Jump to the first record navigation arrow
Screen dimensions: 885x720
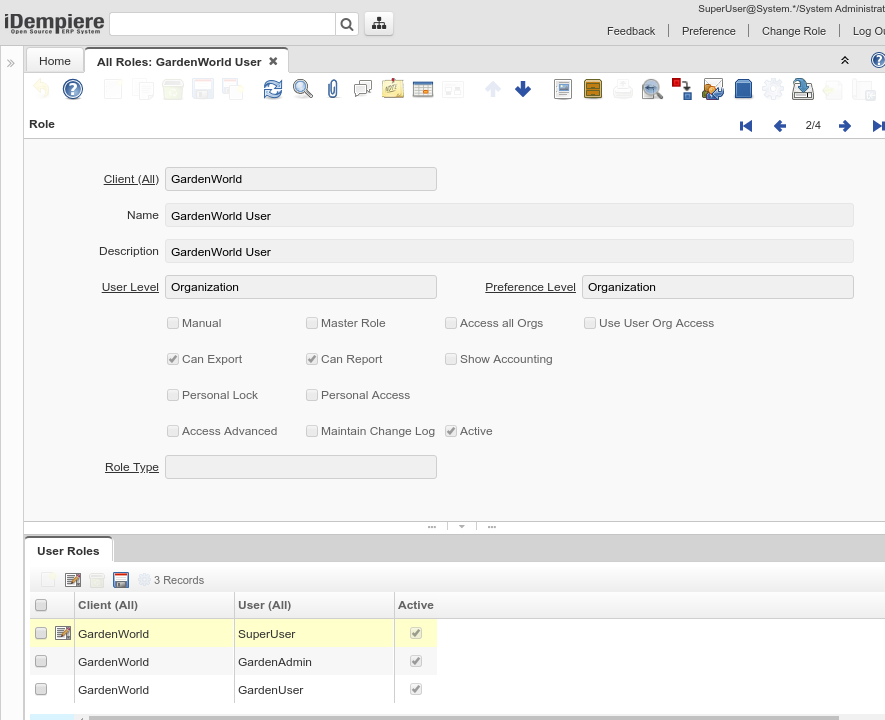745,126
